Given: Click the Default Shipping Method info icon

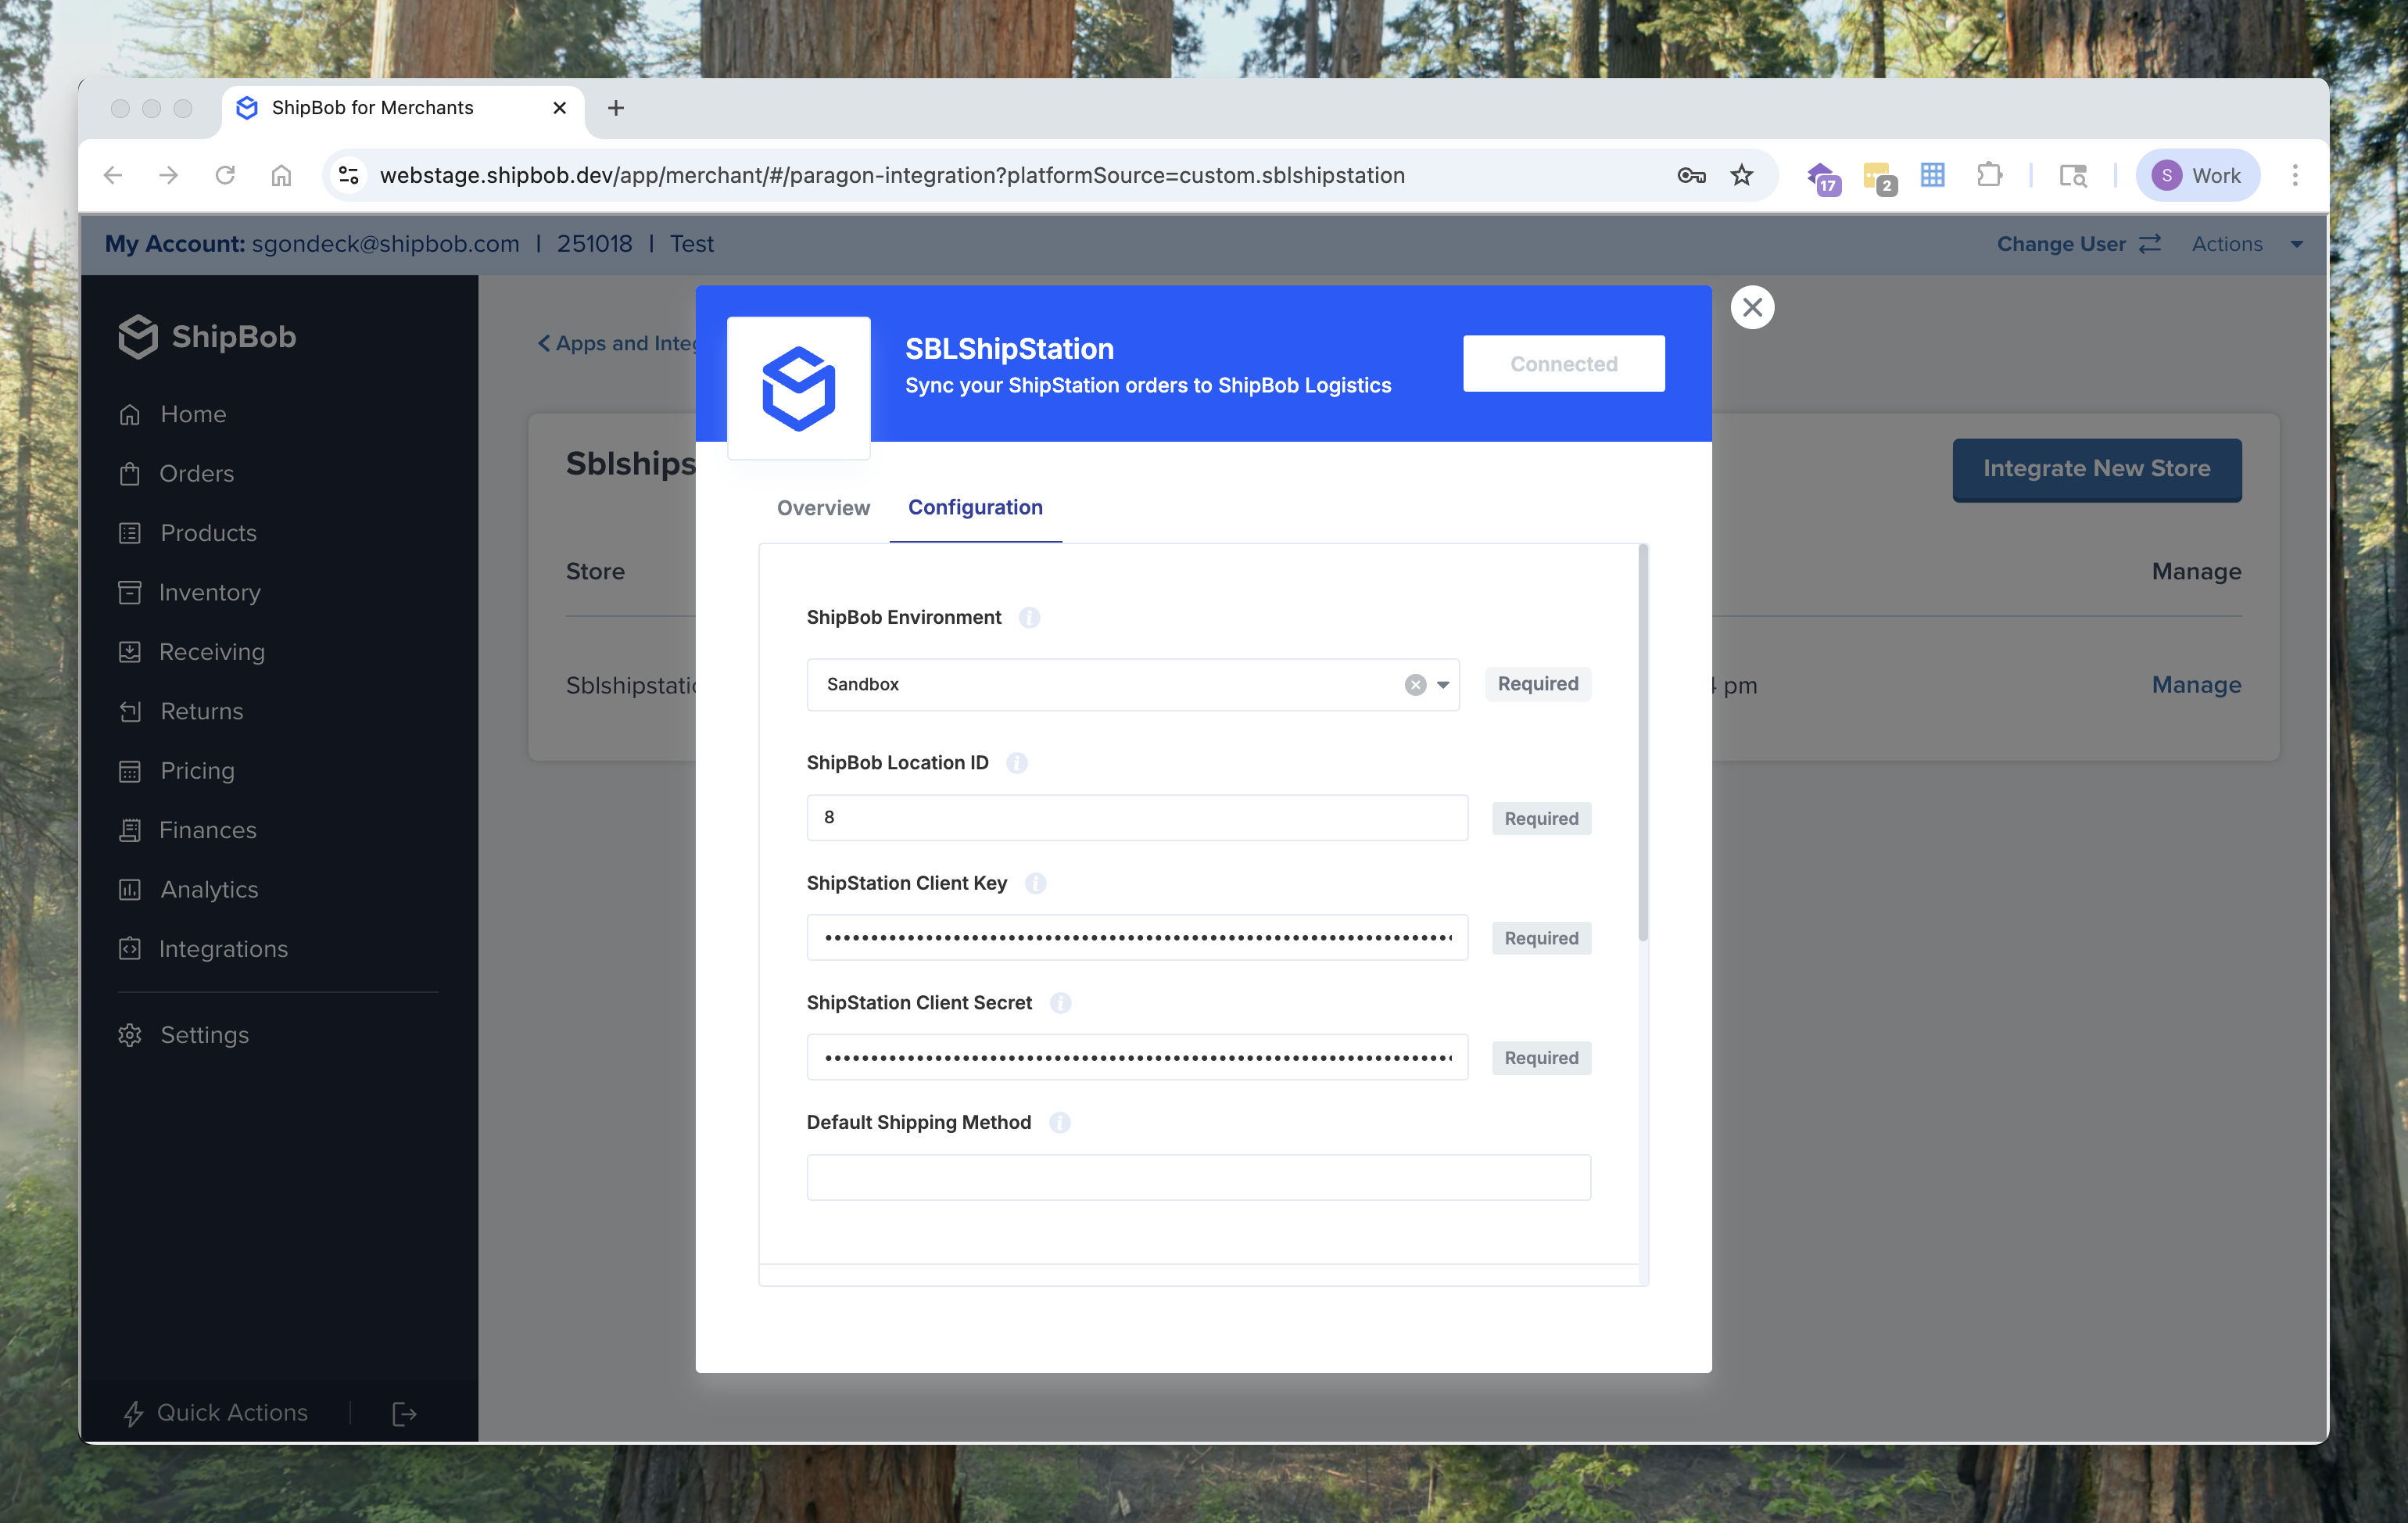Looking at the screenshot, I should pyautogui.click(x=1059, y=1123).
